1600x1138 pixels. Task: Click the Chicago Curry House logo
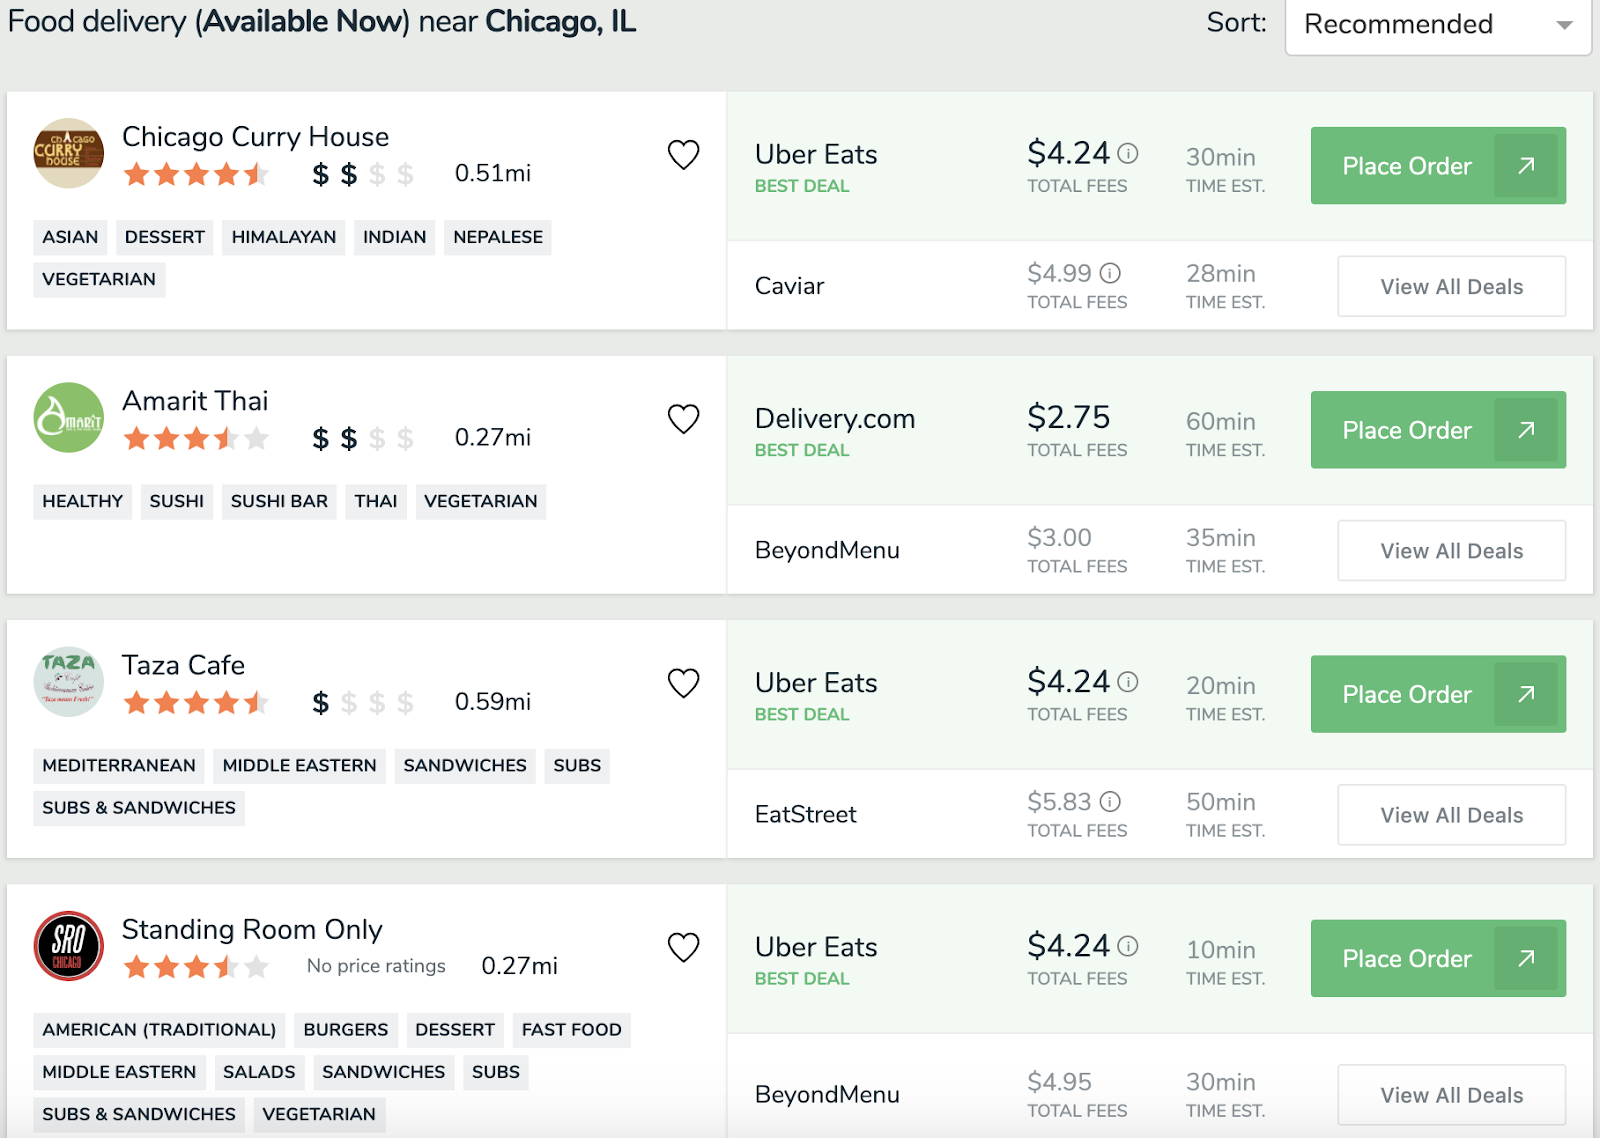click(x=69, y=154)
